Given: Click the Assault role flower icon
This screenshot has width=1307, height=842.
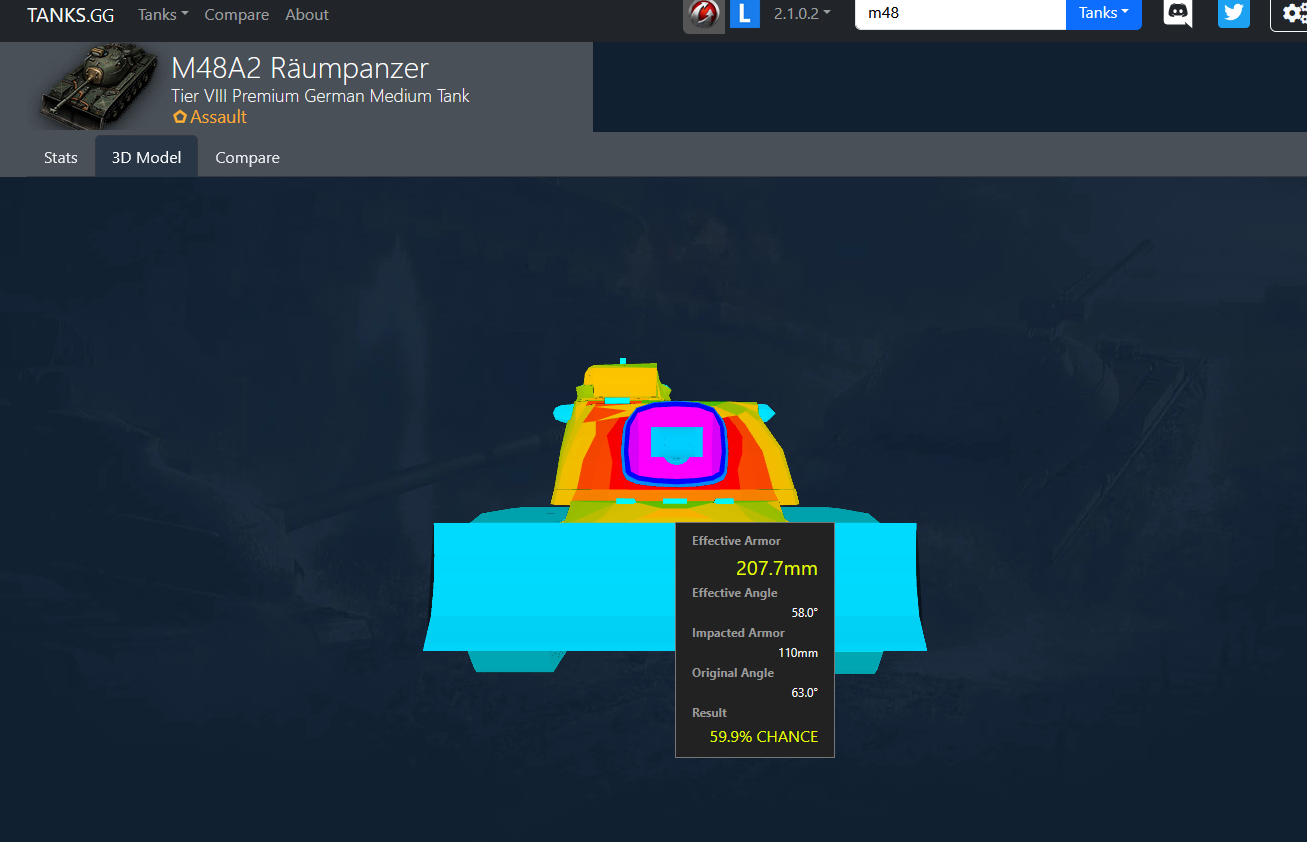Looking at the screenshot, I should (x=180, y=117).
